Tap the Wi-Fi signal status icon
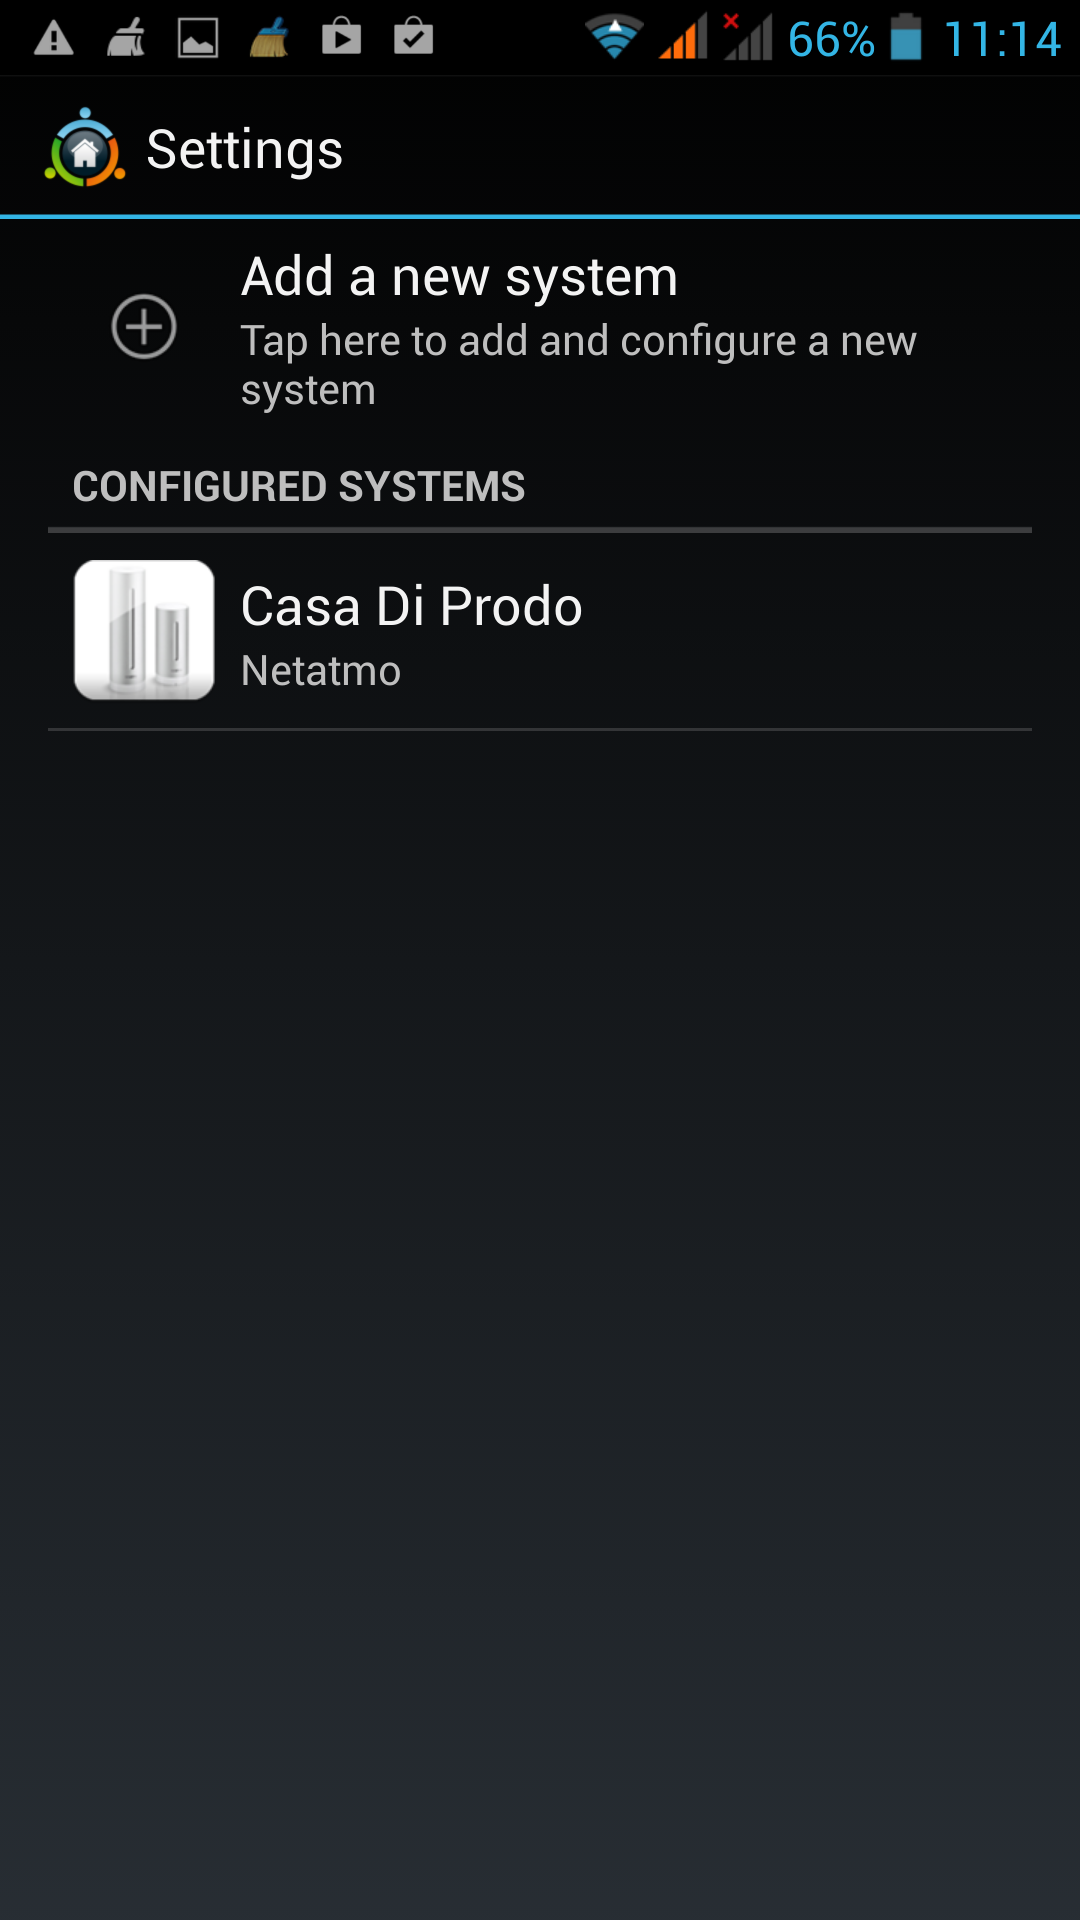1080x1920 pixels. pyautogui.click(x=614, y=38)
